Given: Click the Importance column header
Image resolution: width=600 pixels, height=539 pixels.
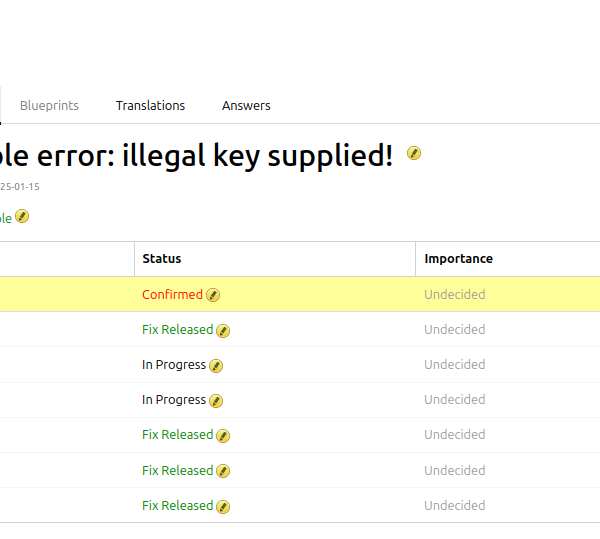Looking at the screenshot, I should pyautogui.click(x=458, y=259).
